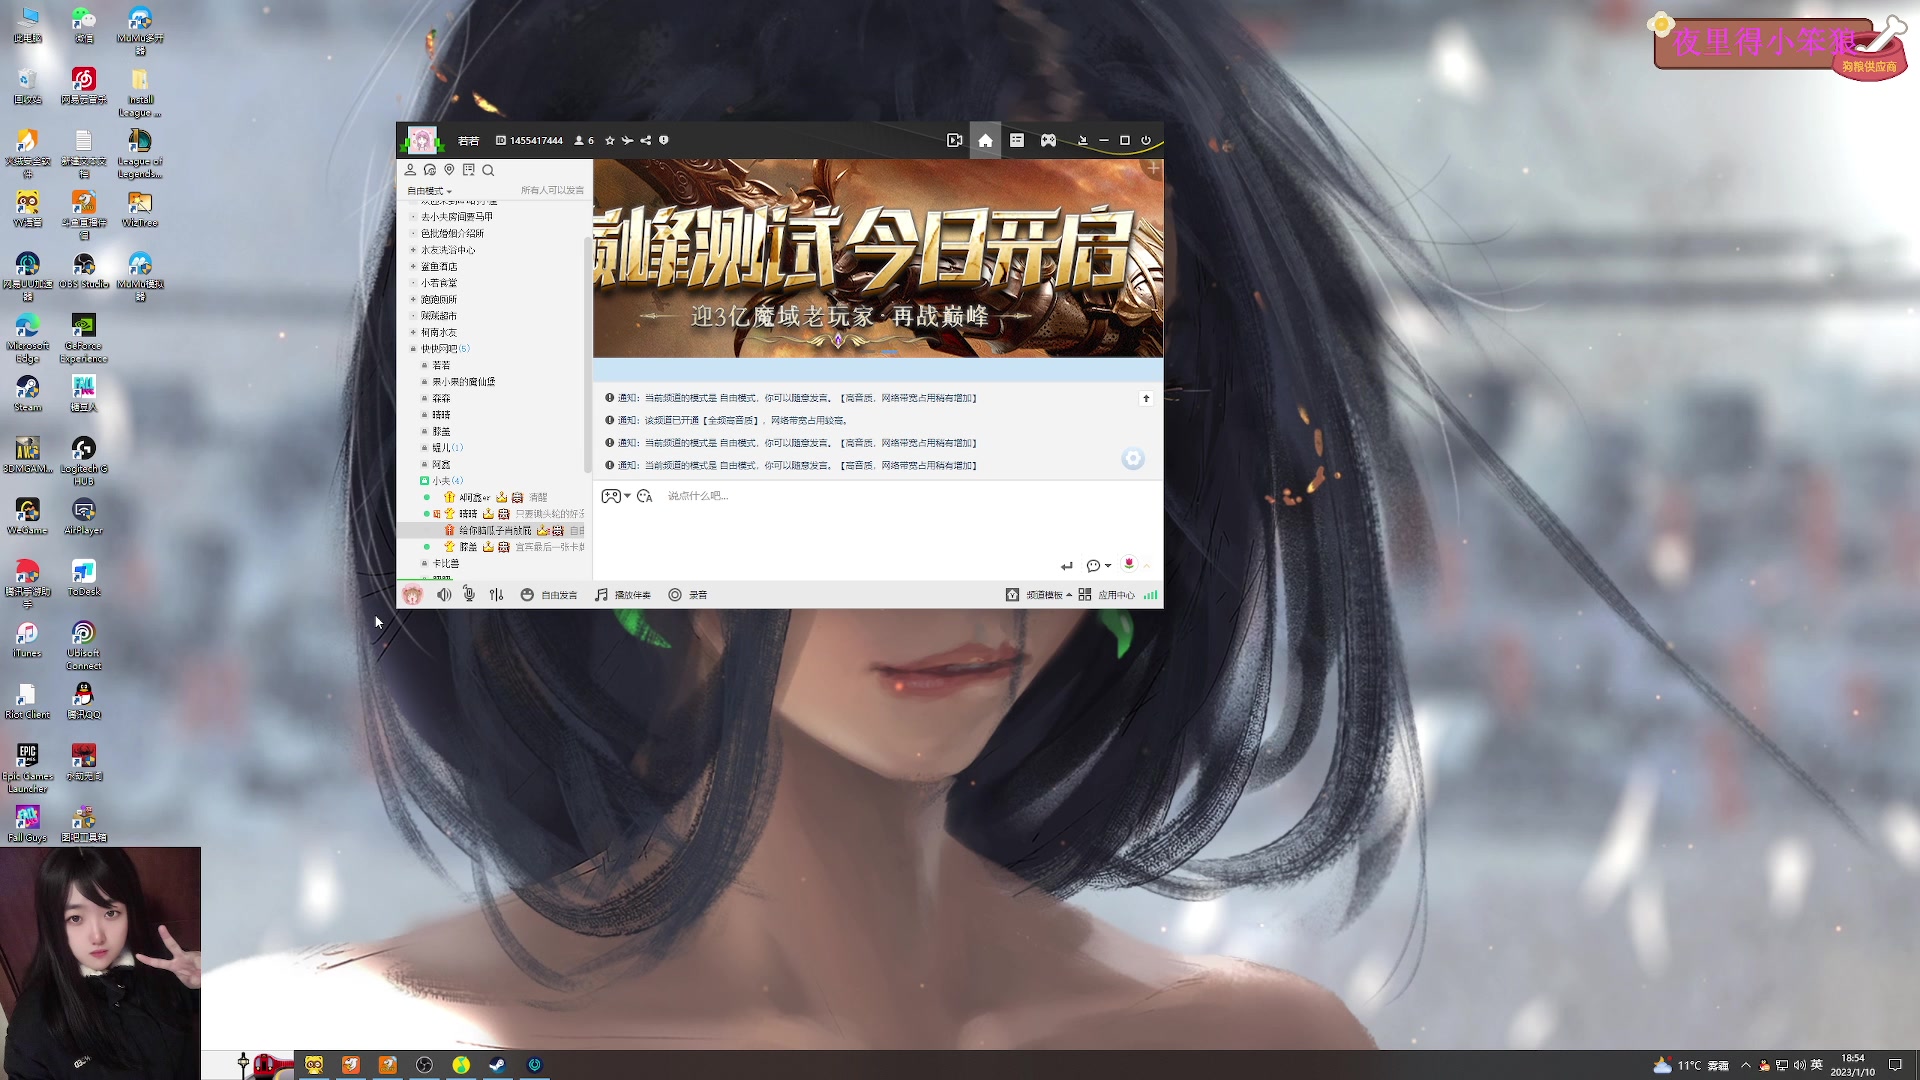The width and height of the screenshot is (1920, 1080).
Task: Report channel using the shield alert icon
Action: tap(664, 140)
